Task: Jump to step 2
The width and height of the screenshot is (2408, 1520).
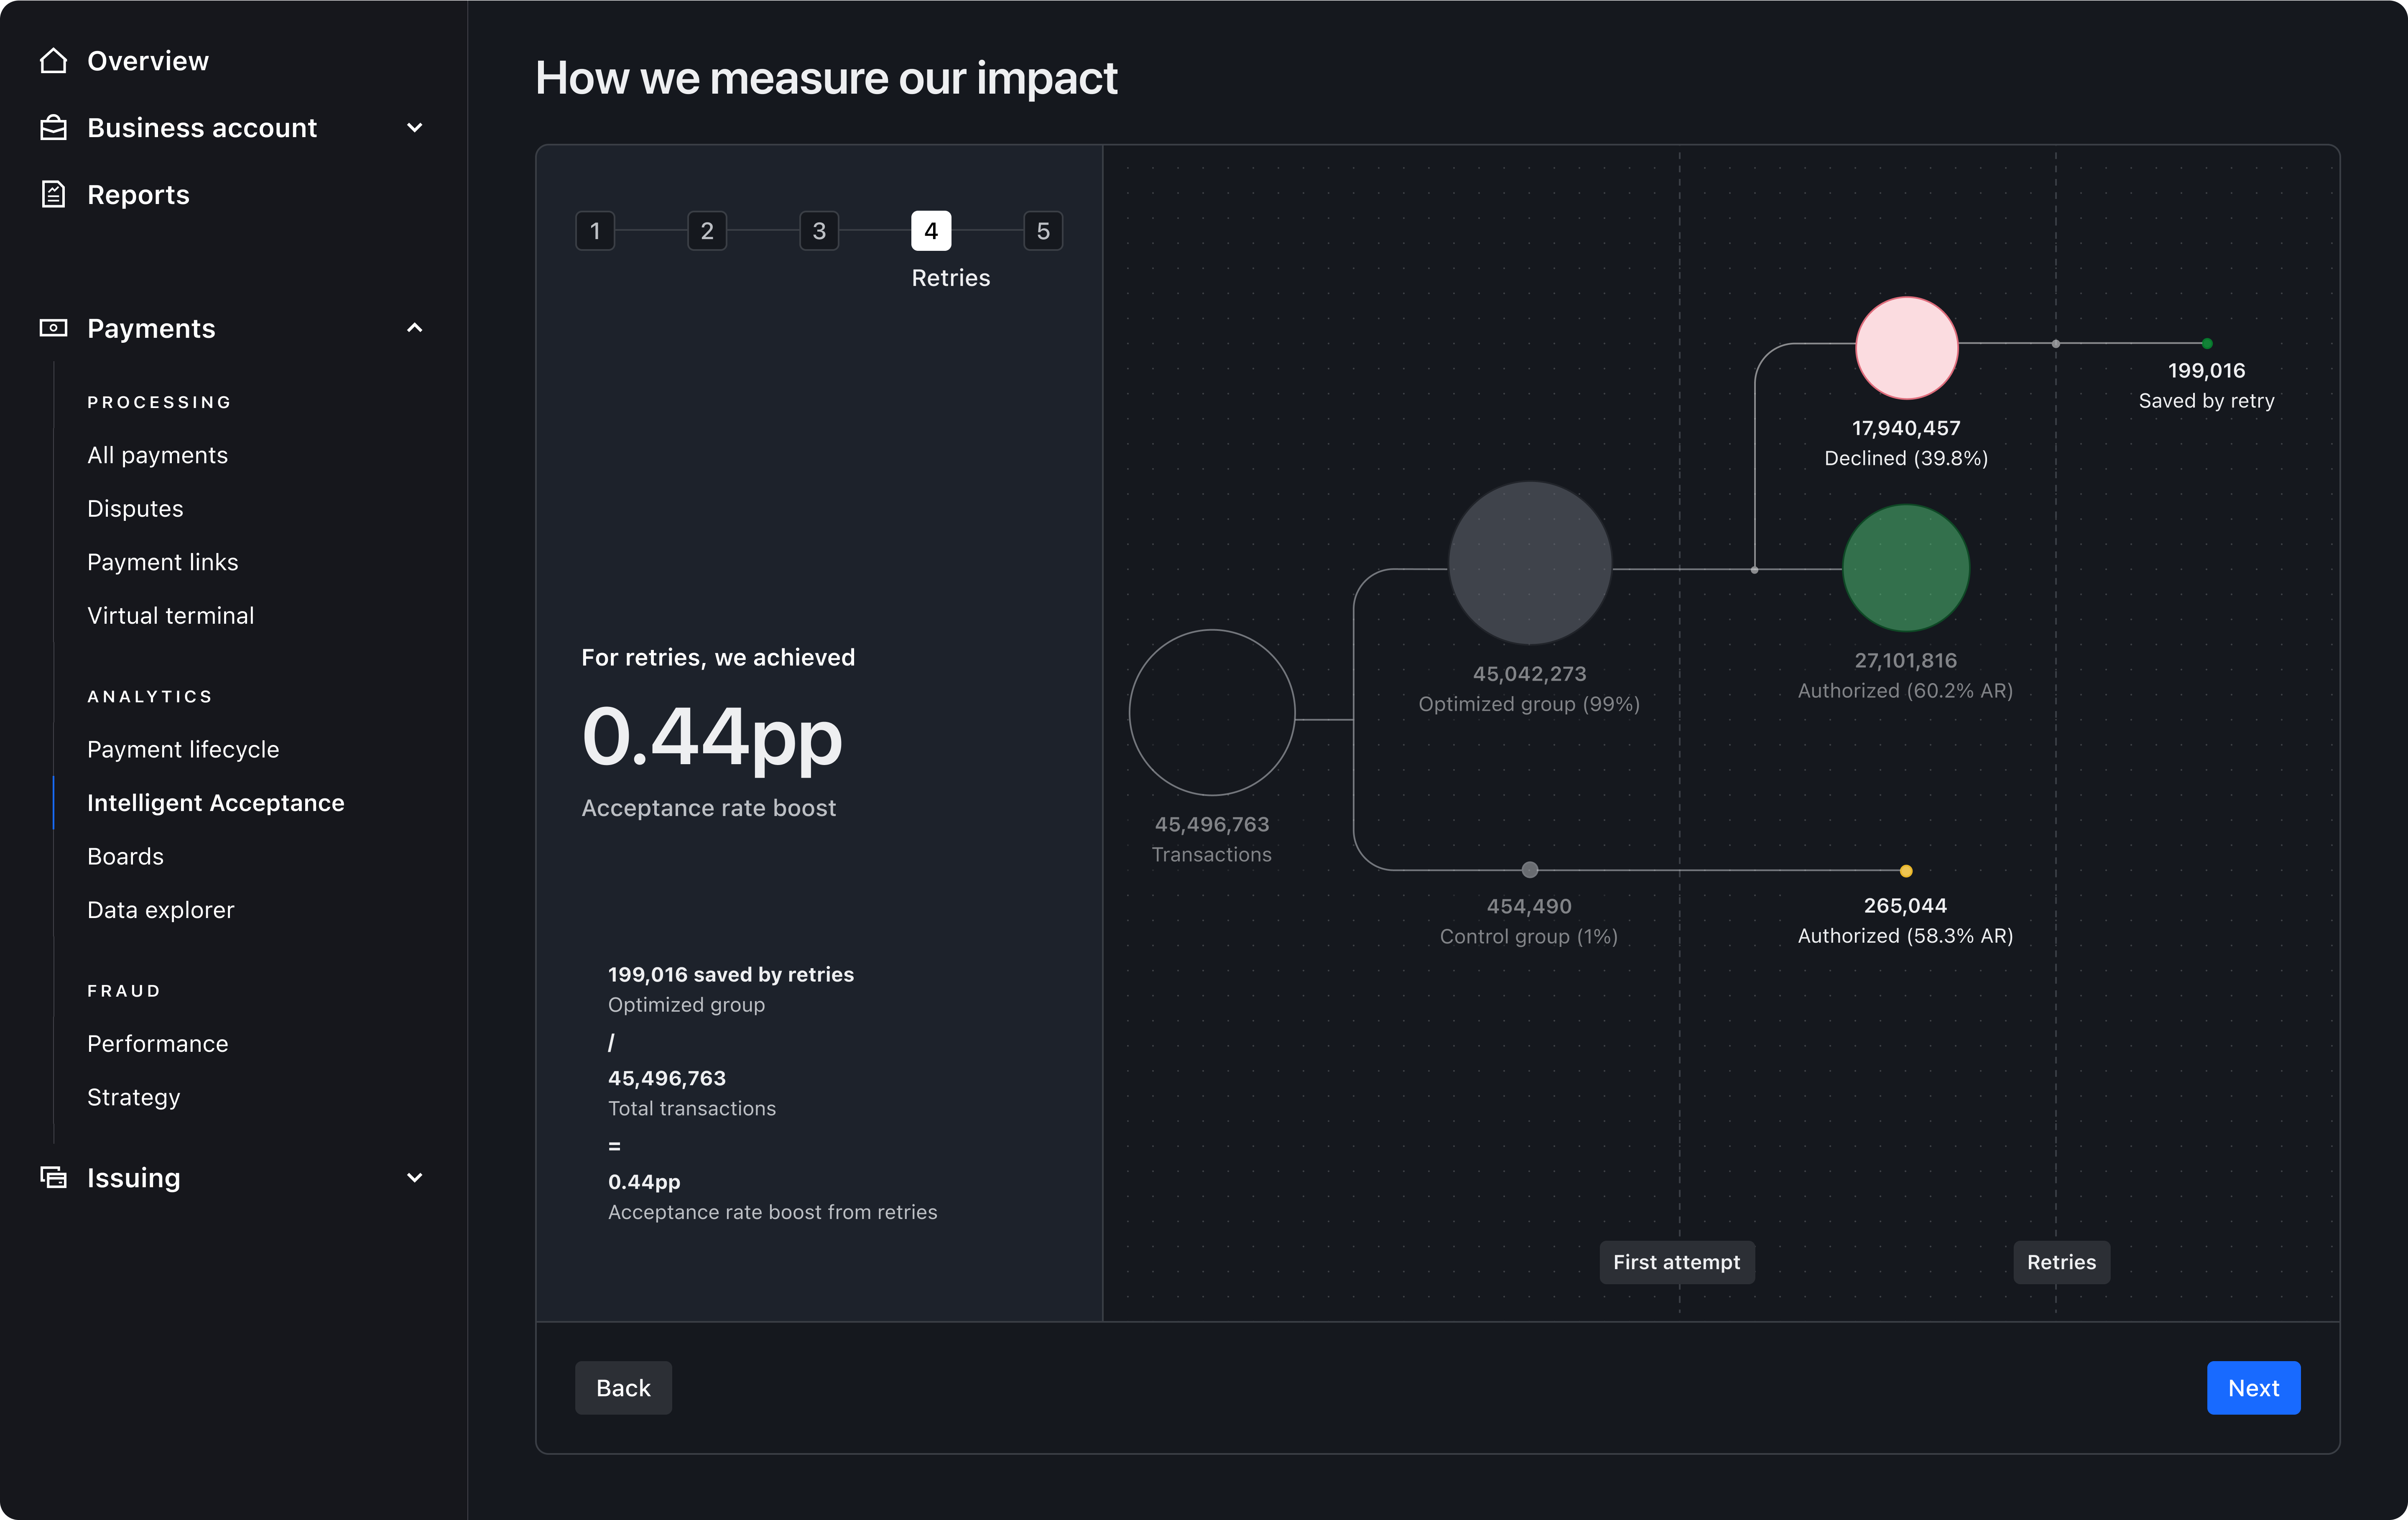Action: [x=707, y=231]
